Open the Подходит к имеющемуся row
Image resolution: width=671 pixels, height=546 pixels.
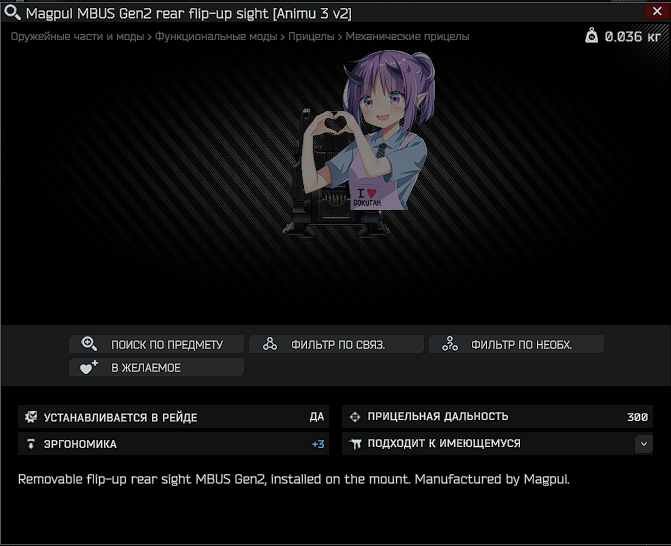(497, 444)
